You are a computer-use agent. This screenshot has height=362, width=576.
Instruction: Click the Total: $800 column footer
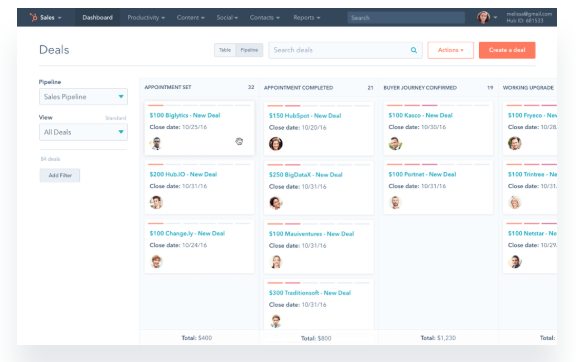[x=316, y=338]
